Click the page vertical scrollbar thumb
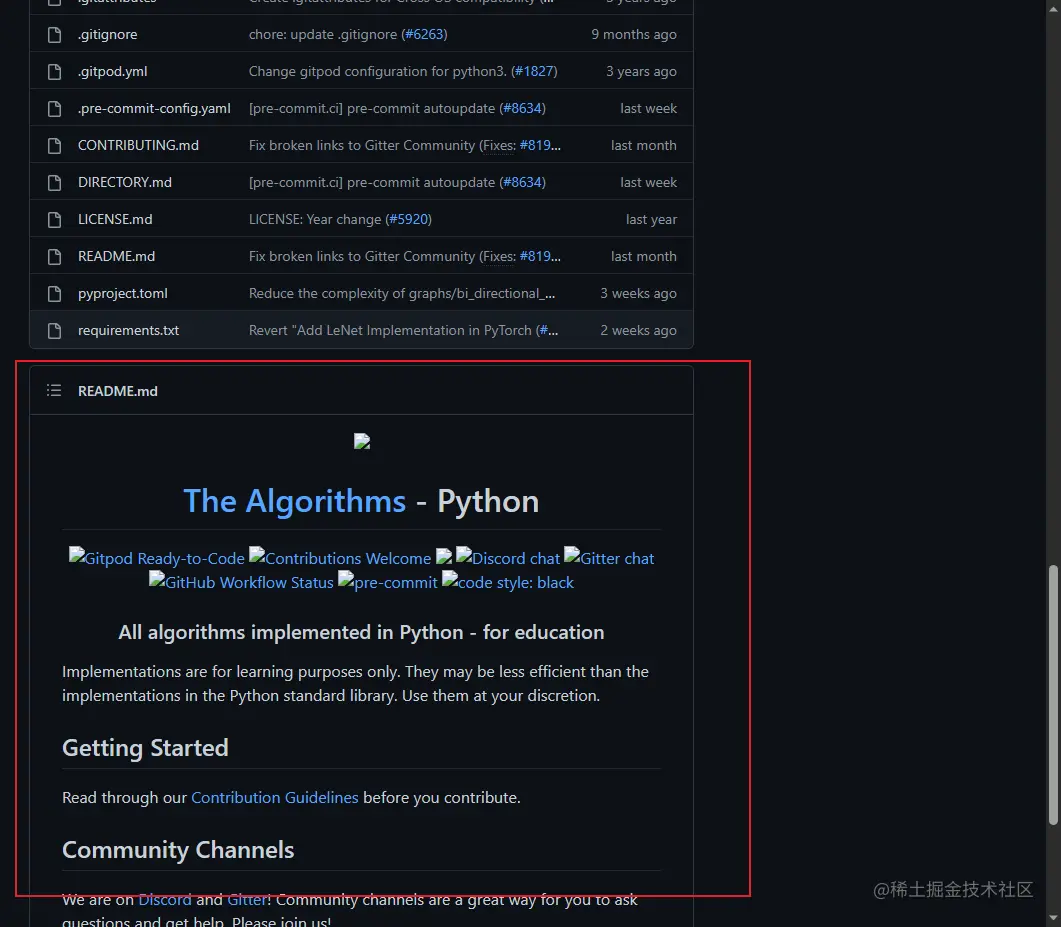This screenshot has width=1061, height=927. (1053, 695)
